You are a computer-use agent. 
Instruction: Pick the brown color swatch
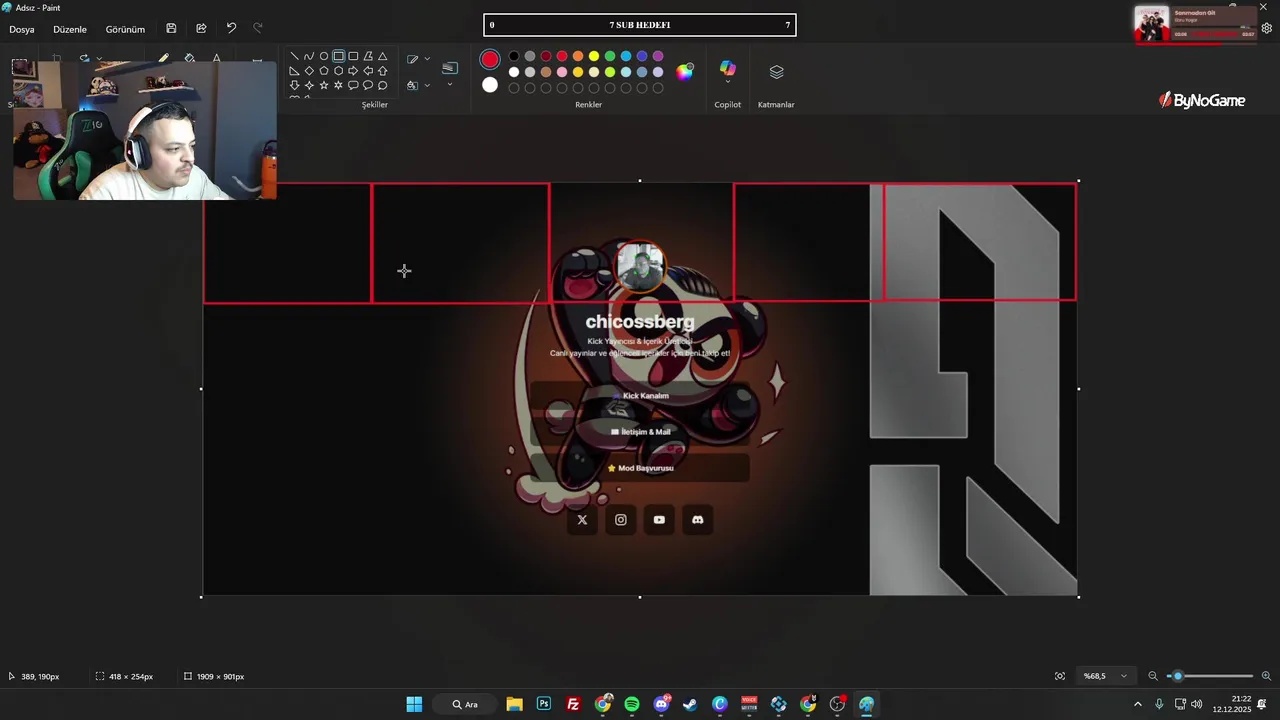click(x=546, y=72)
